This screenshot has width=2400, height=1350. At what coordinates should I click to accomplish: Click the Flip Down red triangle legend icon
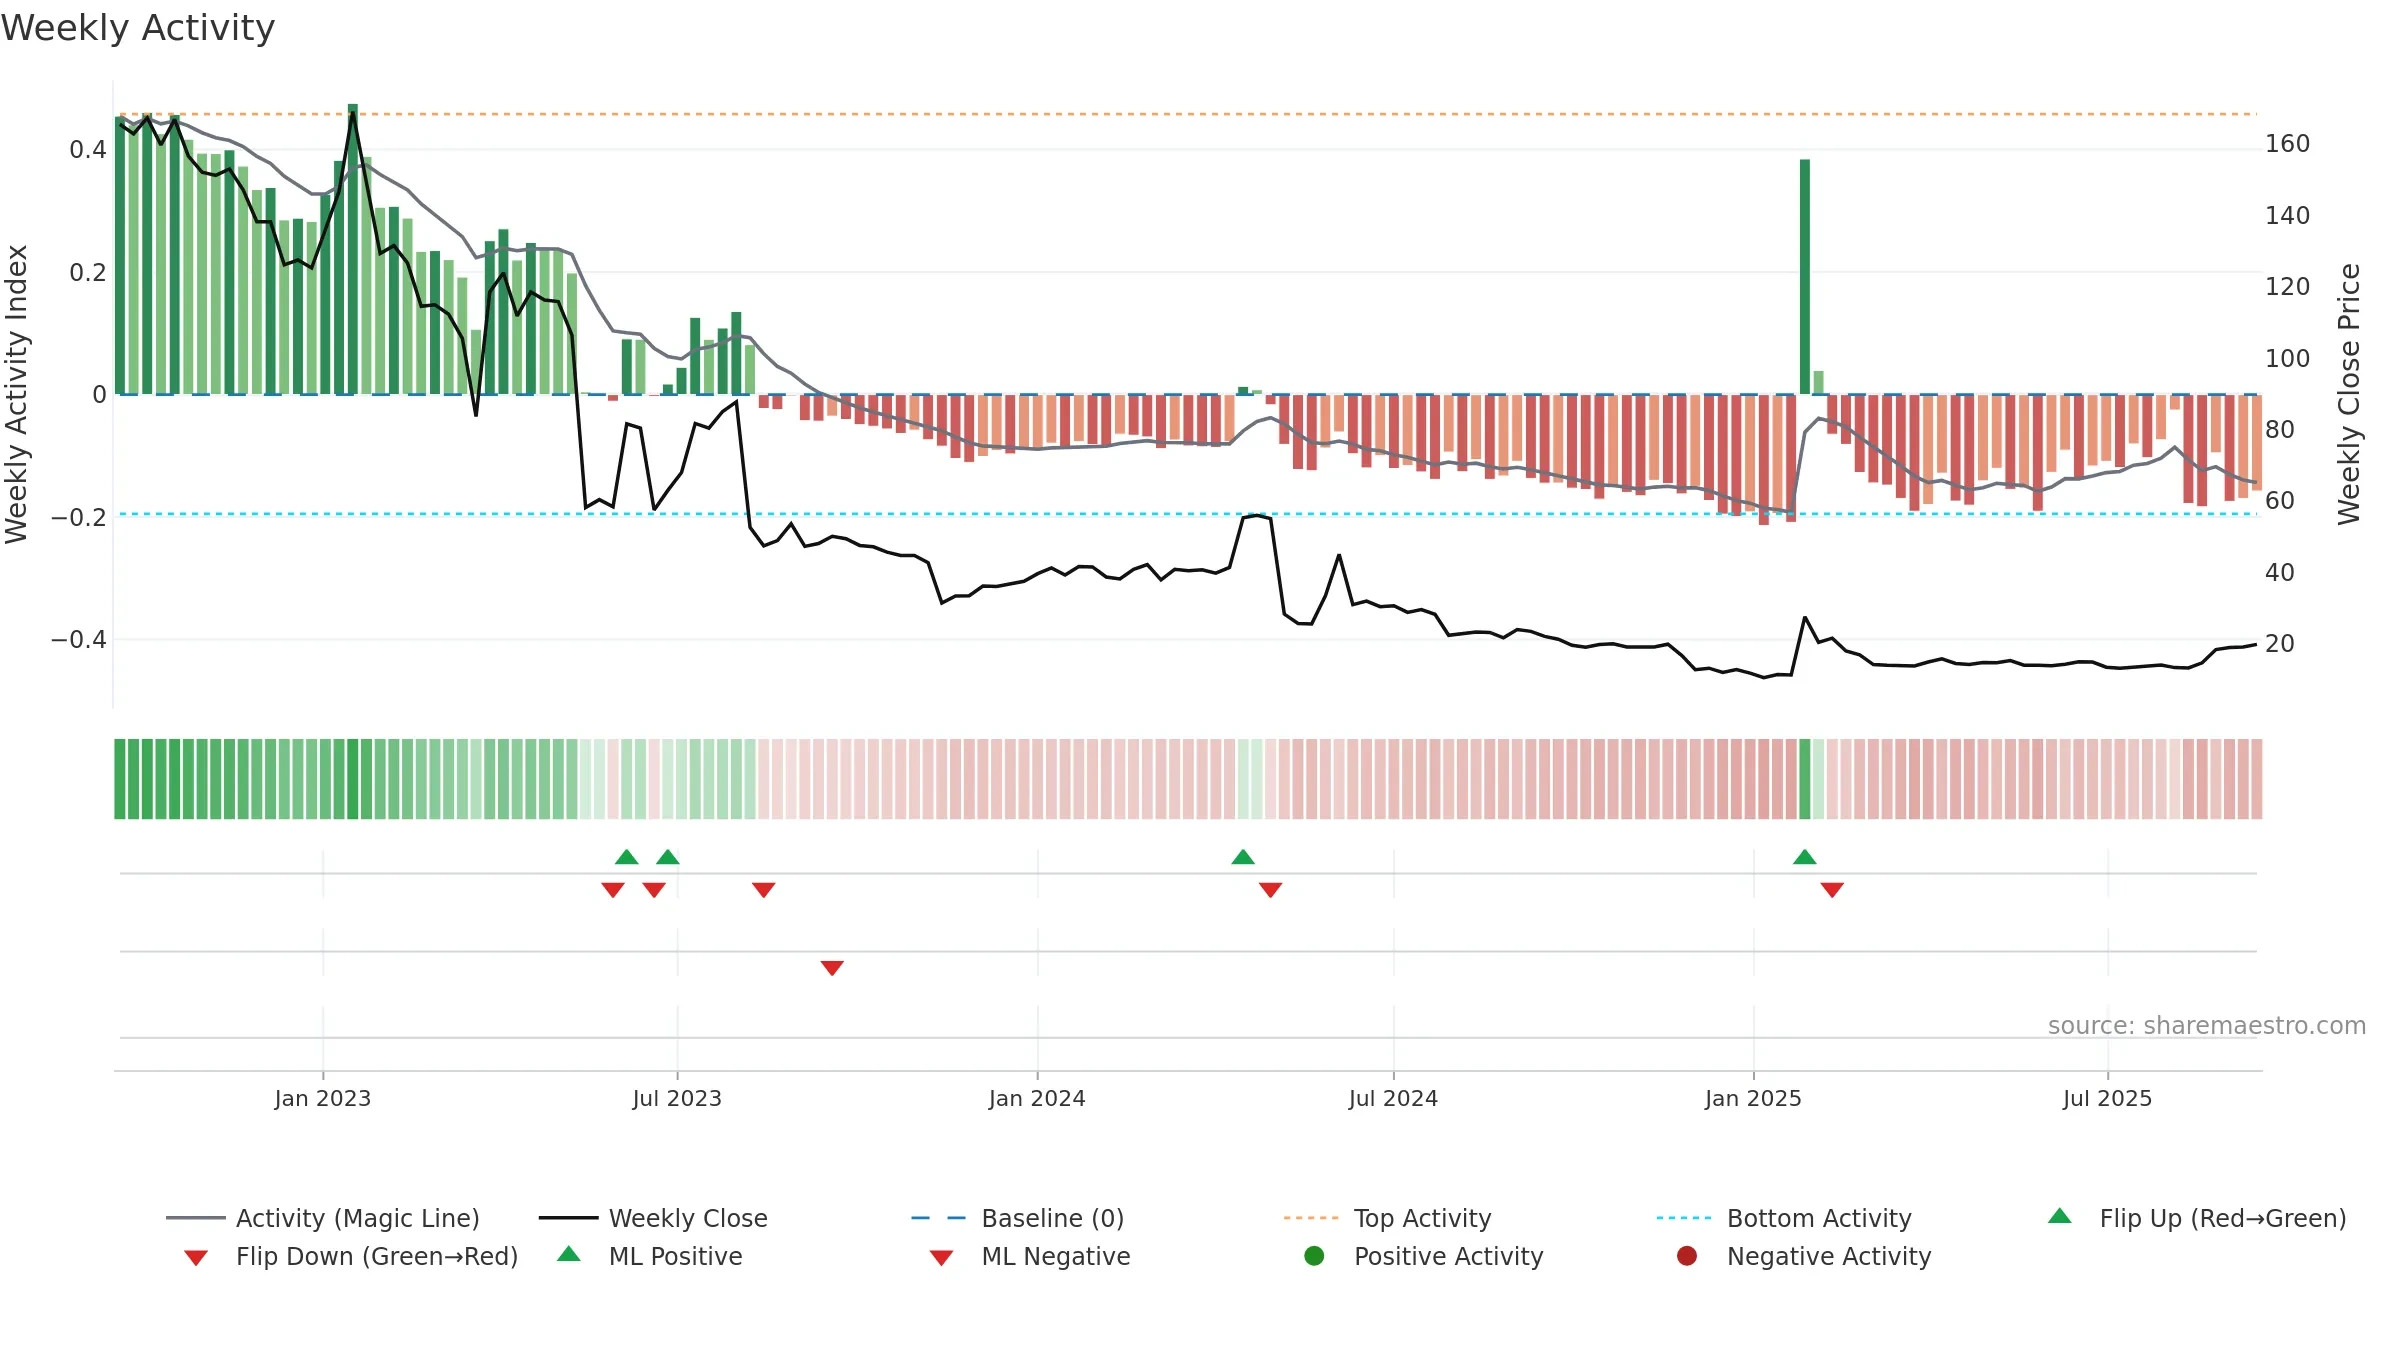[x=196, y=1258]
